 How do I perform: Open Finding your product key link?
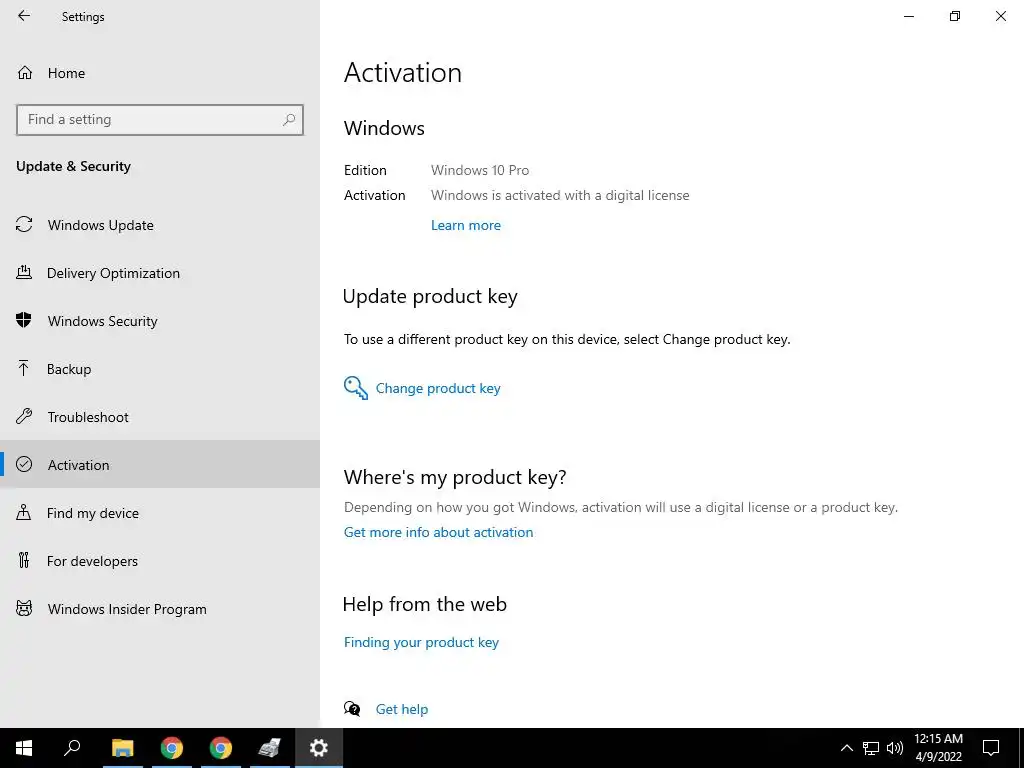click(x=421, y=643)
